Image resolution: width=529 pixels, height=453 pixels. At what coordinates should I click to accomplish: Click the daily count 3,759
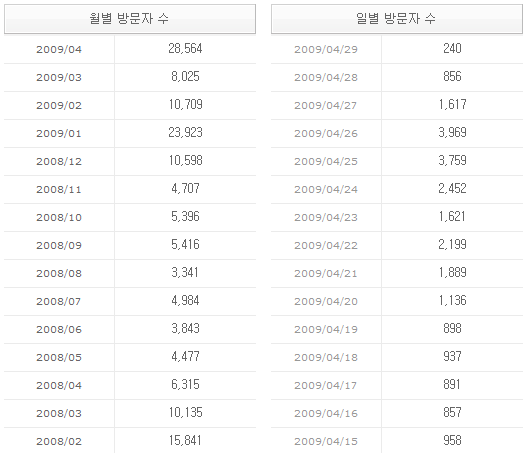[x=452, y=161]
